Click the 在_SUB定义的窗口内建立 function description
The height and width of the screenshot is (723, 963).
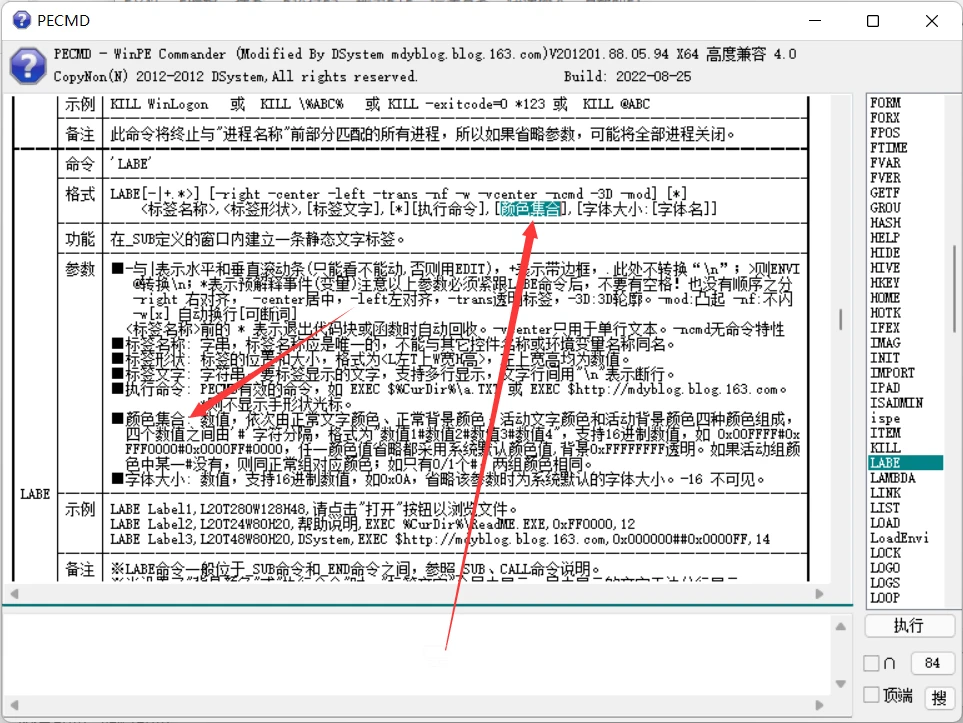pos(257,239)
